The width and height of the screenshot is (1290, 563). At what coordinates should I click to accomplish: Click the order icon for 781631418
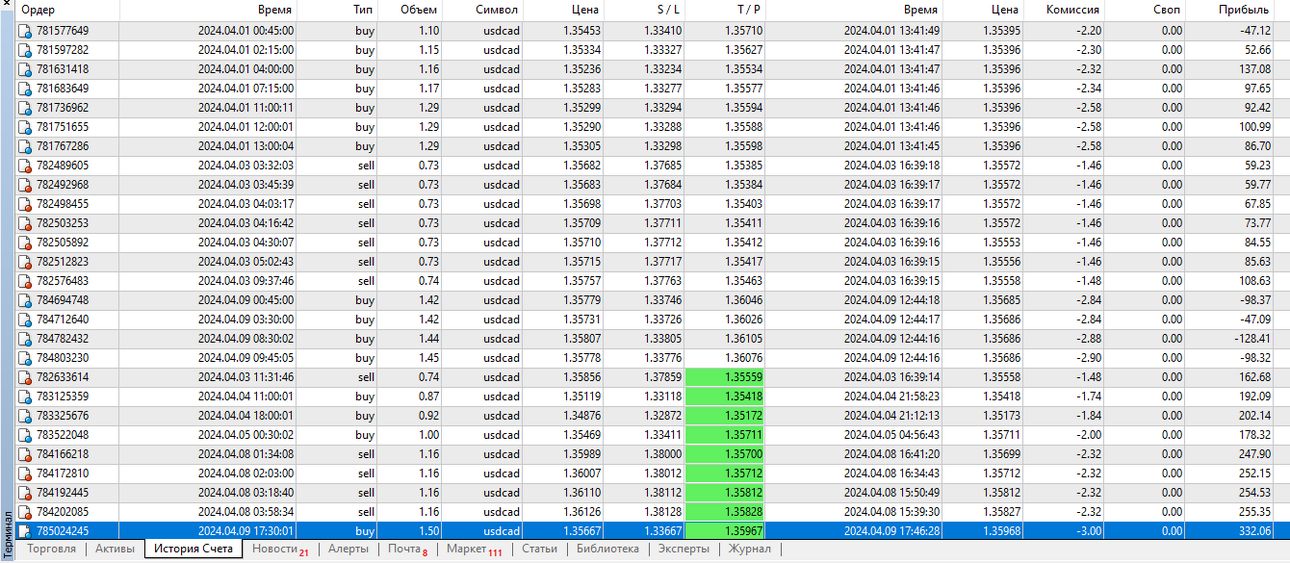26,69
